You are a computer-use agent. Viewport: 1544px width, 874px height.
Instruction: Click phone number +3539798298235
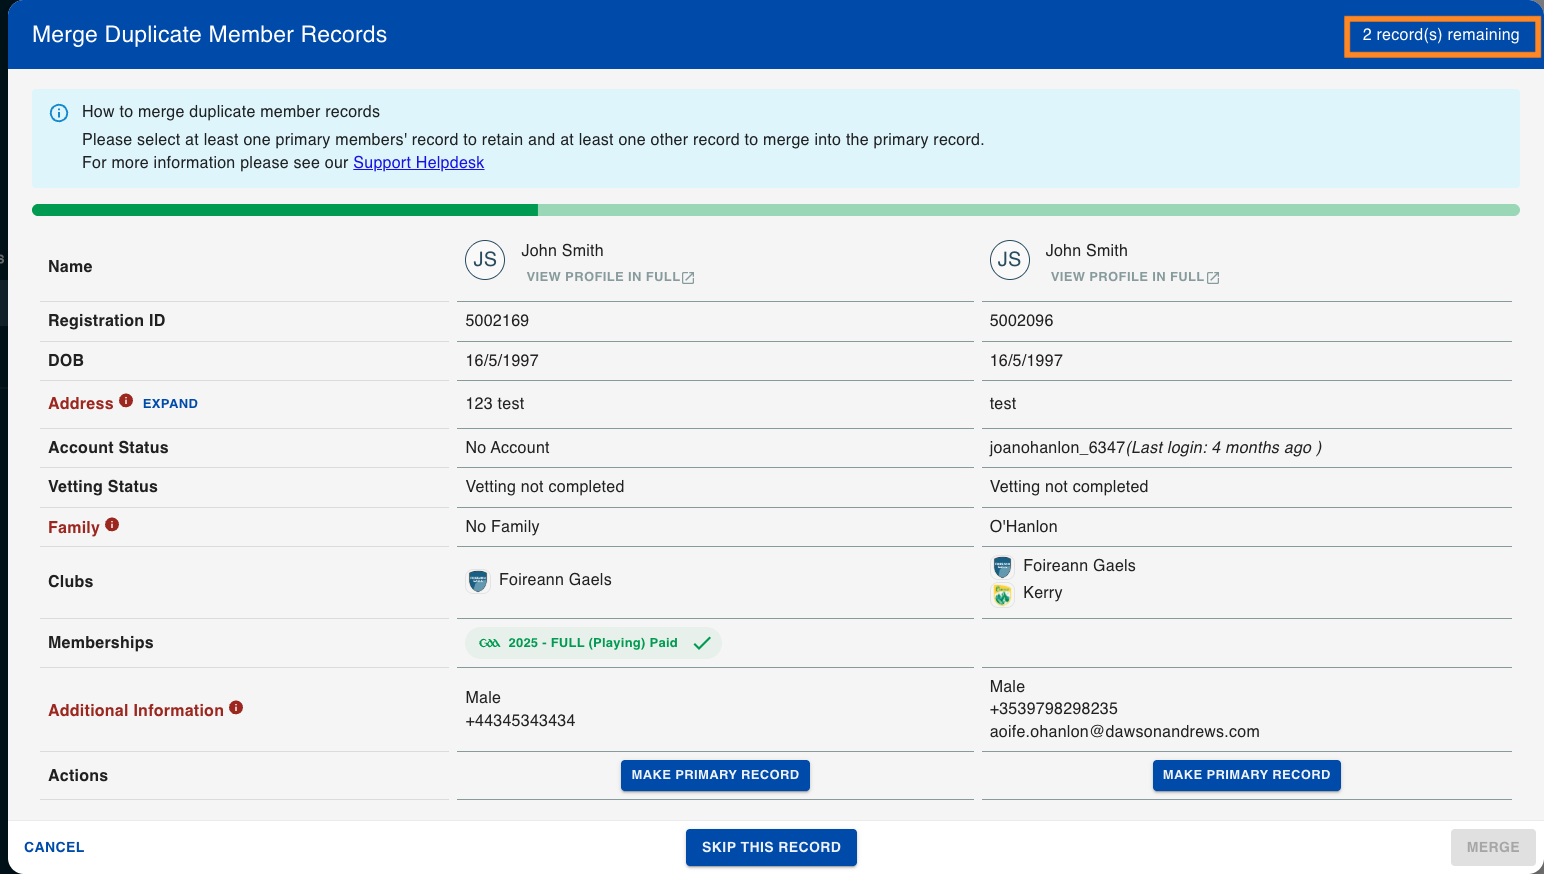tap(1053, 709)
